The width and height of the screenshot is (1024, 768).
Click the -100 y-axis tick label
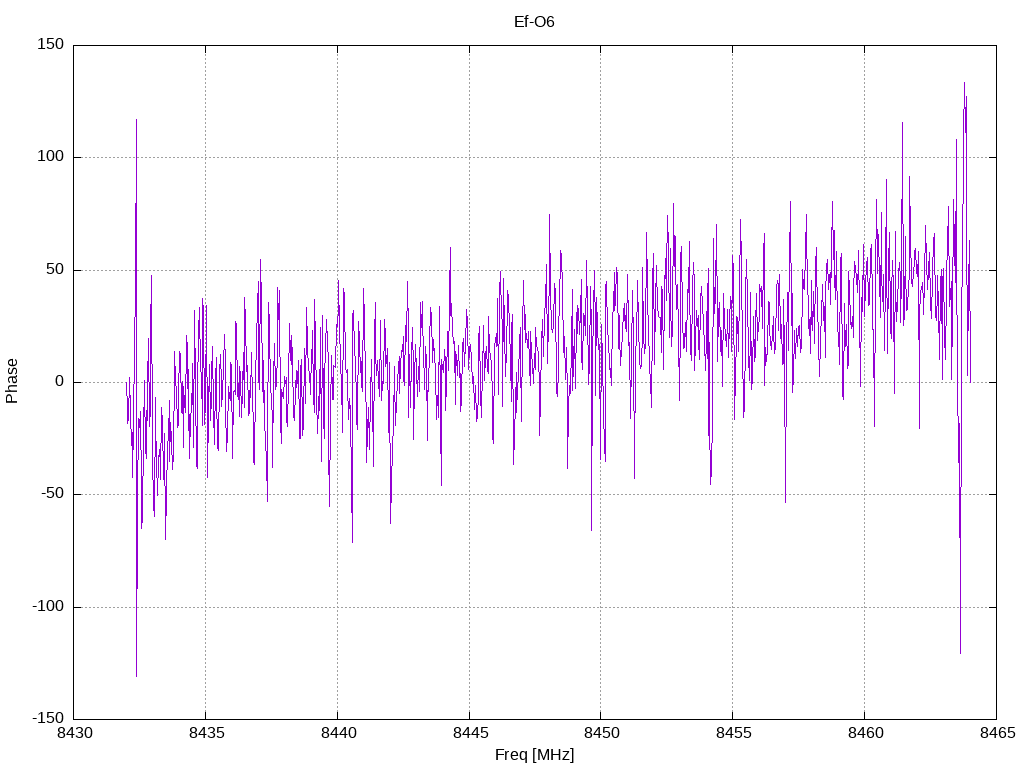click(48, 607)
